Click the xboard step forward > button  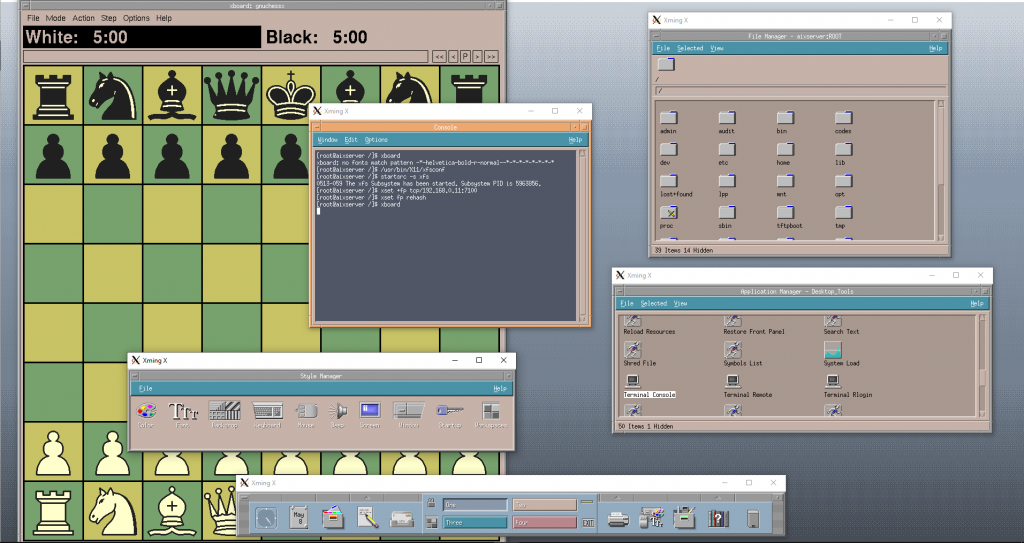click(x=477, y=57)
